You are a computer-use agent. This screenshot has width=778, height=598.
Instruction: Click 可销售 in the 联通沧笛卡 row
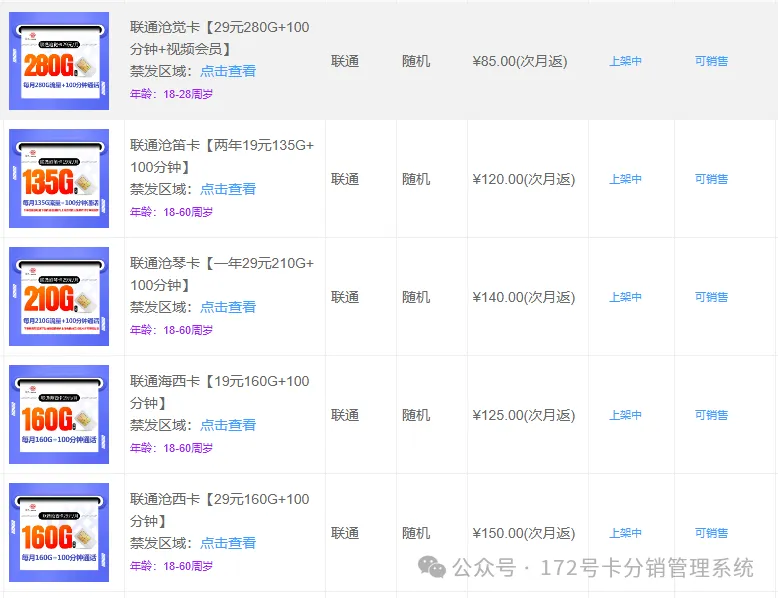click(711, 179)
